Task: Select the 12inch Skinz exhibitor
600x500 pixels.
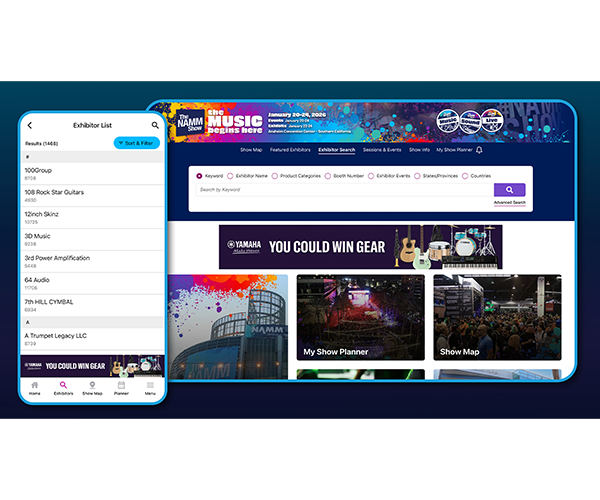Action: (x=92, y=217)
